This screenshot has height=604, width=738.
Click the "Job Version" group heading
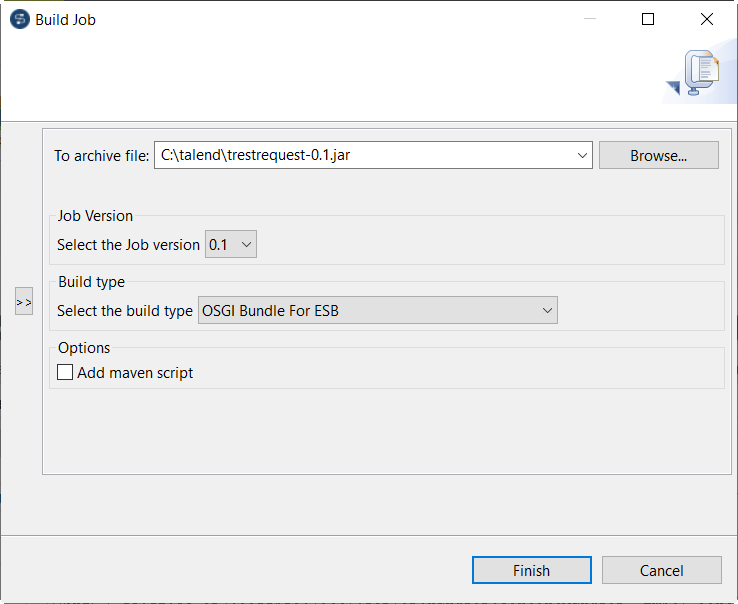coord(95,215)
